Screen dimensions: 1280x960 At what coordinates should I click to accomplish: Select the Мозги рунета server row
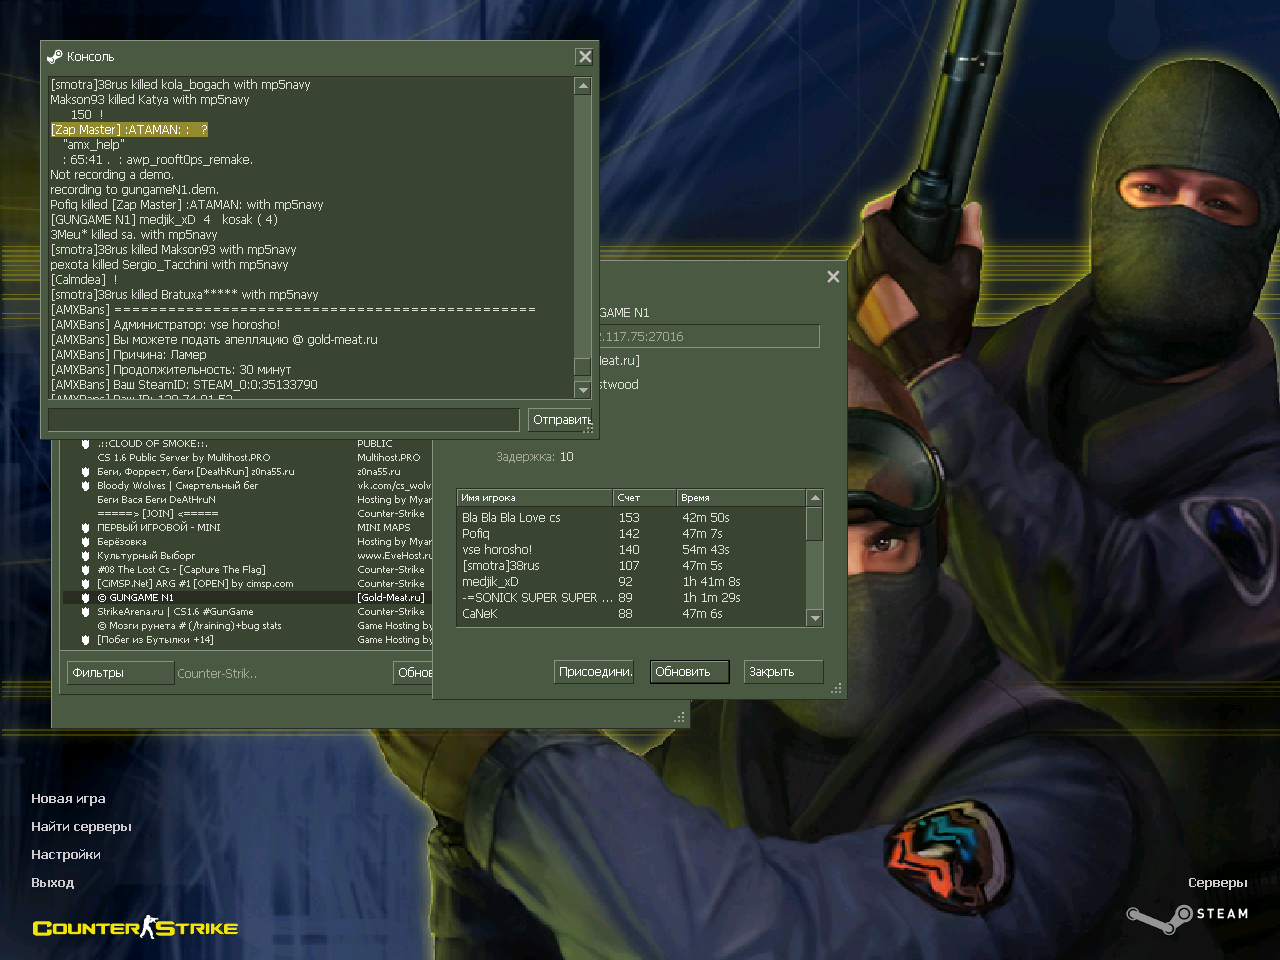[247, 626]
